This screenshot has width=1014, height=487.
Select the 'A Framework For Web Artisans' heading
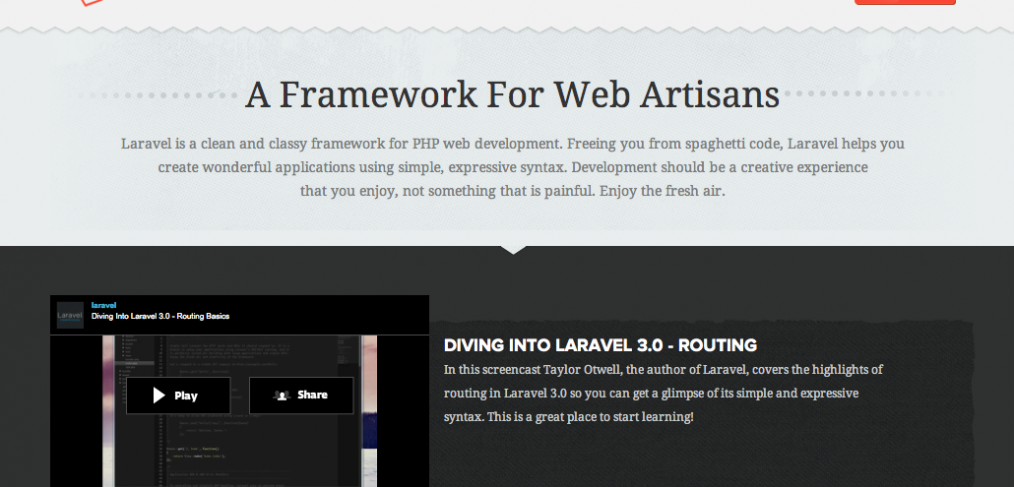[x=512, y=94]
